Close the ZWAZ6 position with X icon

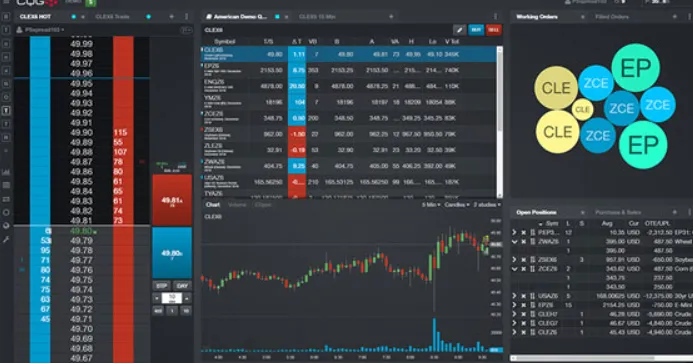pos(523,241)
